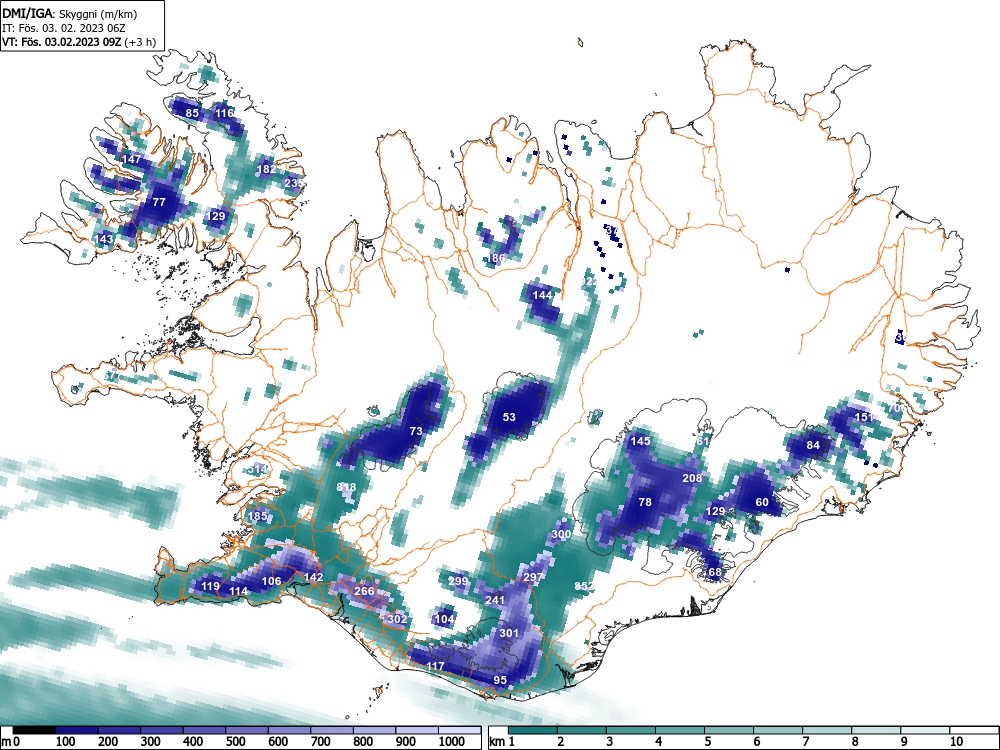Click the teal swatch between km 1 and 2

[533, 730]
